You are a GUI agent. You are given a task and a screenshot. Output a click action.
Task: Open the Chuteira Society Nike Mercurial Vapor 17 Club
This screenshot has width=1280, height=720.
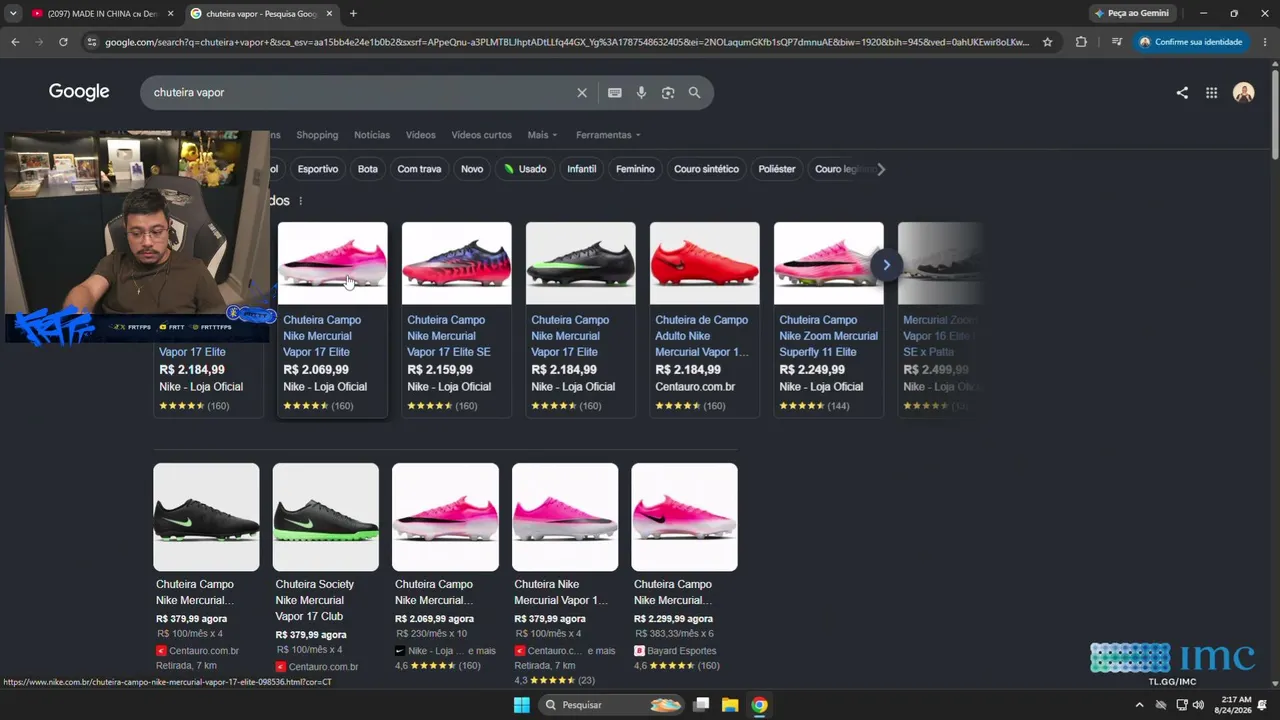(326, 567)
